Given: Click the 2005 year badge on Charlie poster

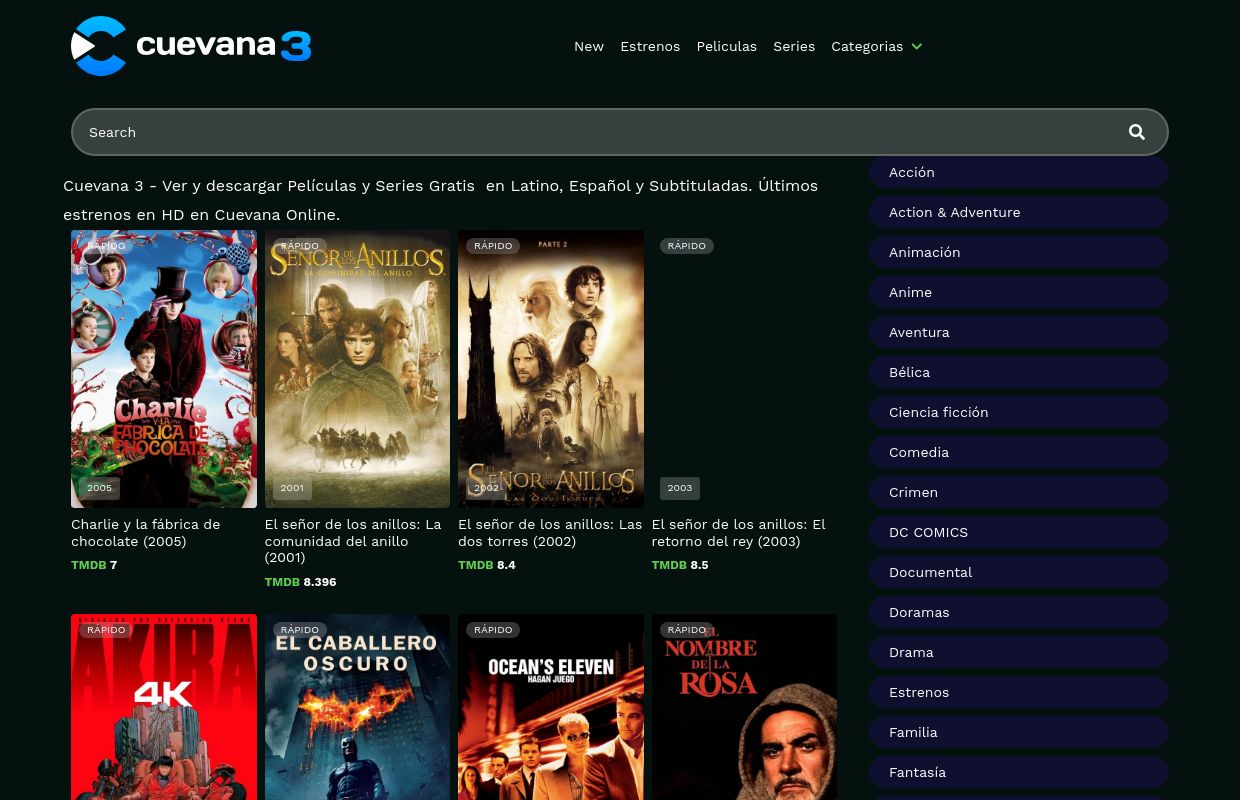Looking at the screenshot, I should (x=100, y=488).
